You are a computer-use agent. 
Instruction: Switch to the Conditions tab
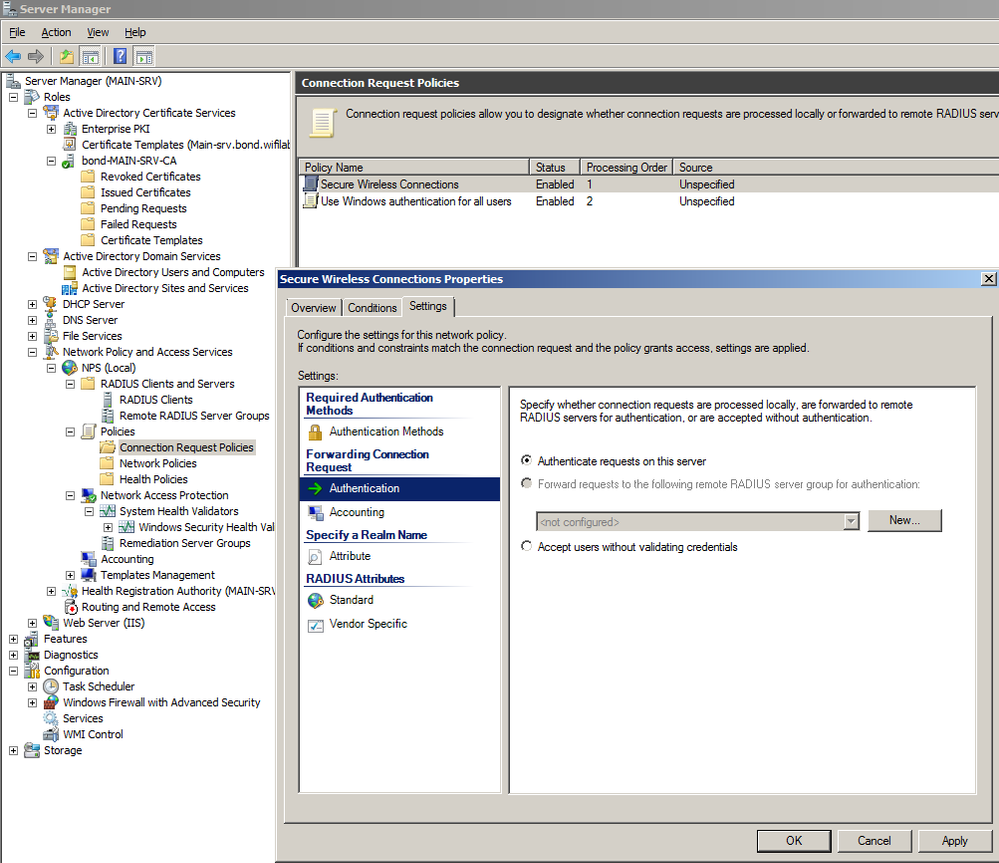point(372,308)
